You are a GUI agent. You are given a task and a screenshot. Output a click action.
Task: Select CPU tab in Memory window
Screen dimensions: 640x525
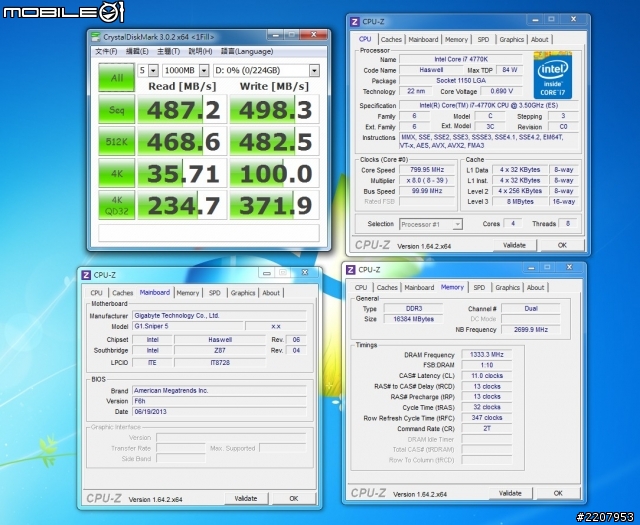361,287
